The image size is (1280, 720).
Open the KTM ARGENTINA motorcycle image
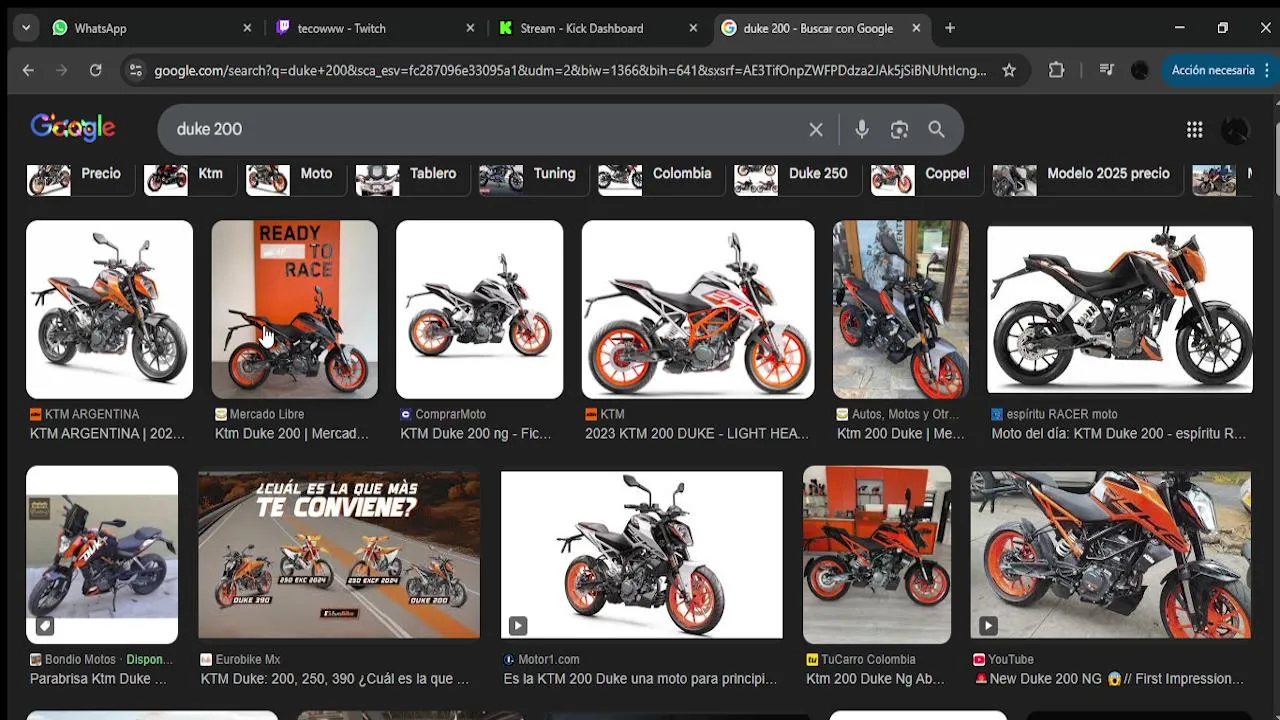[x=109, y=310]
